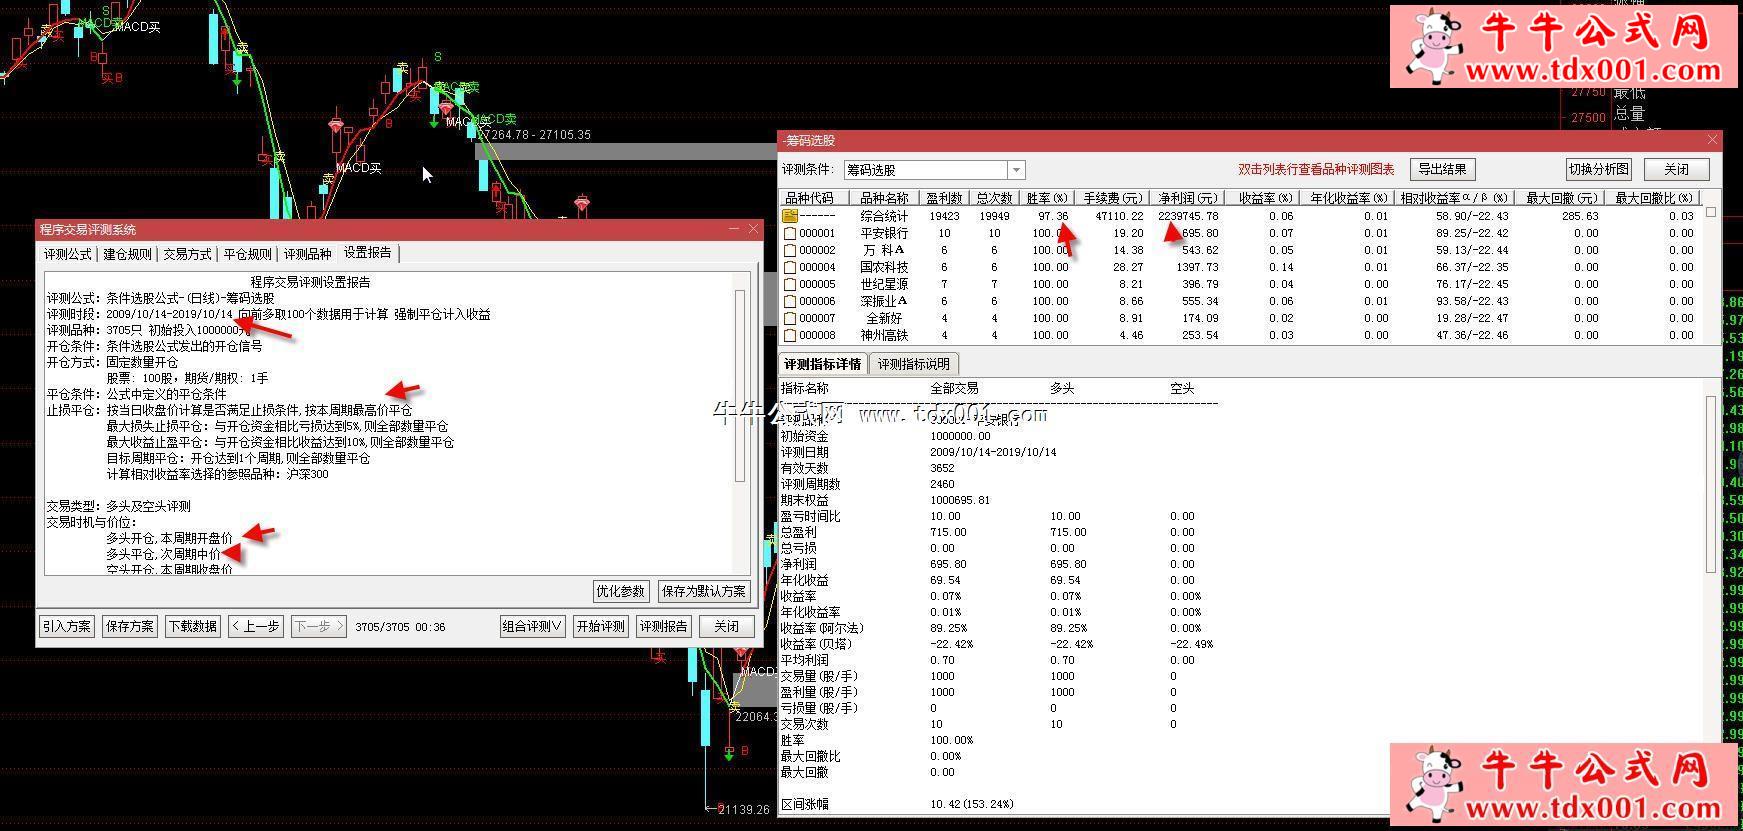Close the 程序交易评测系统 window with X
The height and width of the screenshot is (831, 1743).
pyautogui.click(x=754, y=229)
